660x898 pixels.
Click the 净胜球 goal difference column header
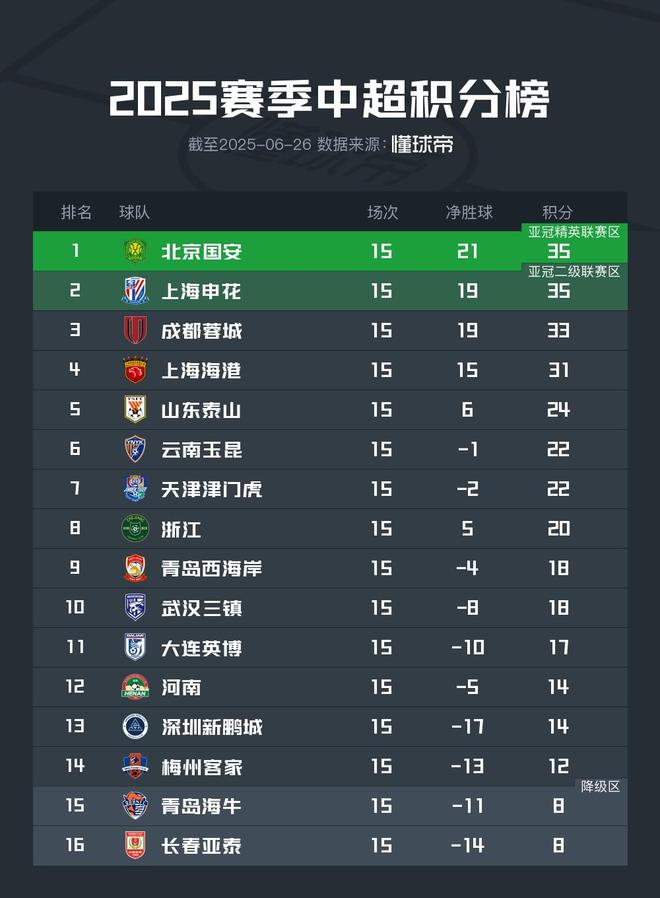point(469,212)
